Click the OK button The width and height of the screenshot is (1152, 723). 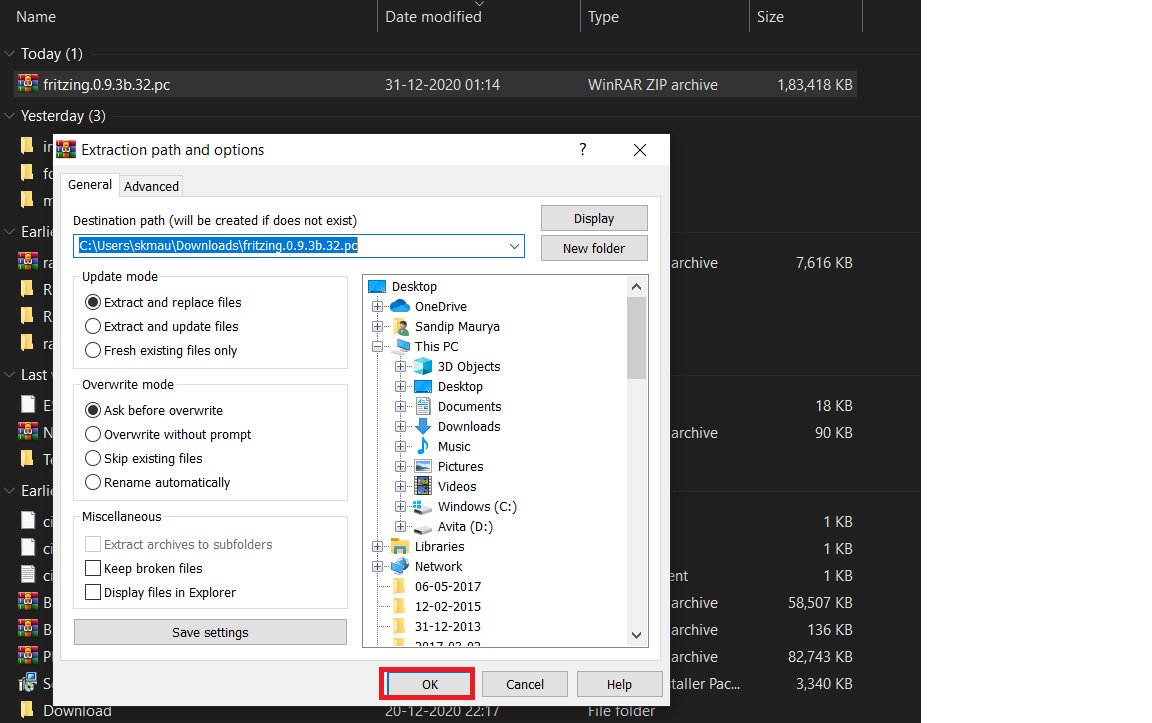point(430,684)
